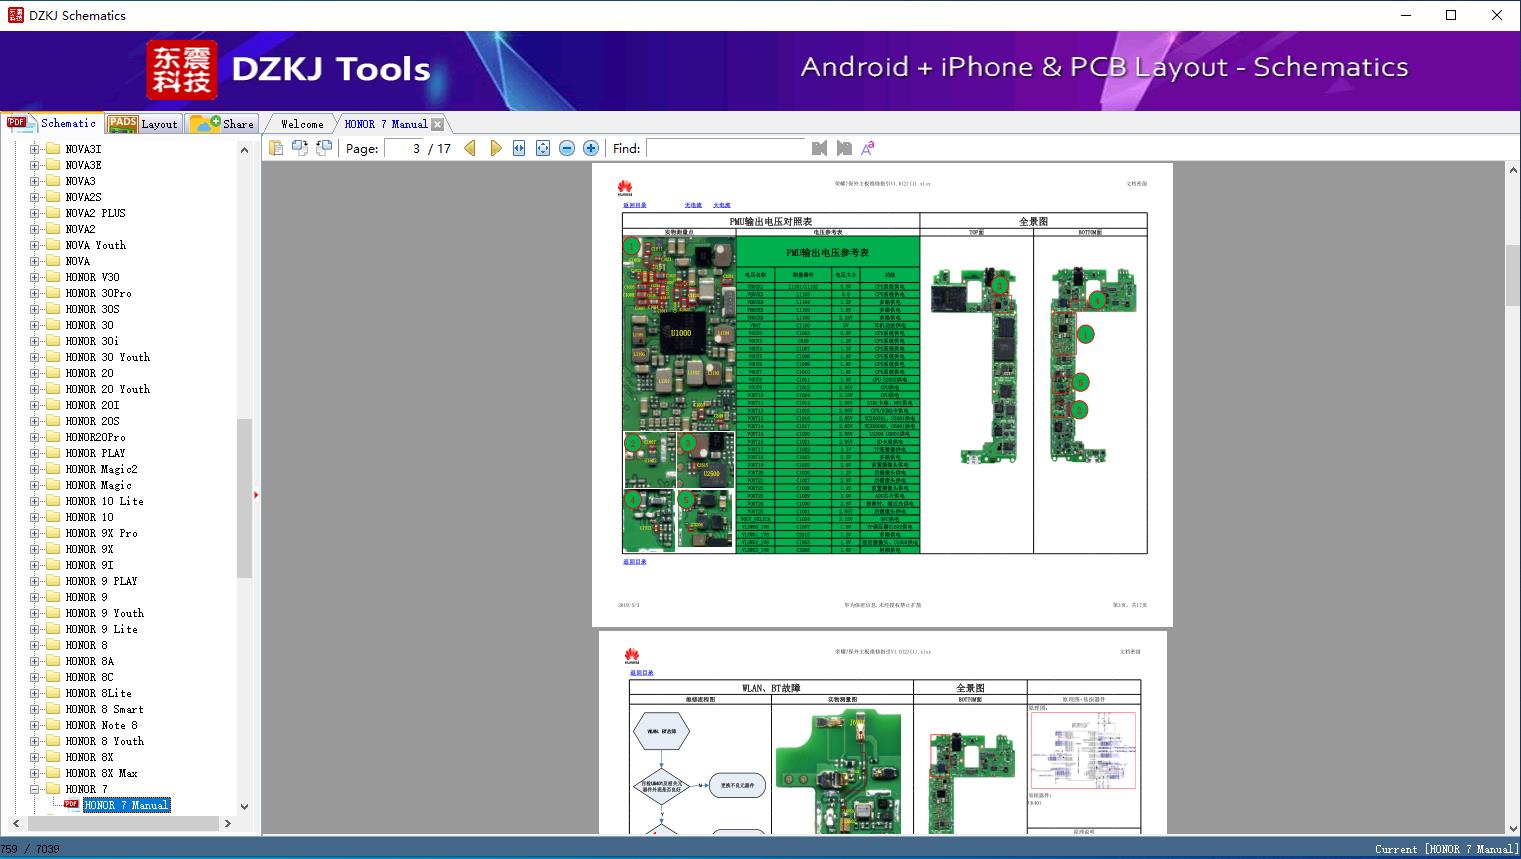Click the folder icon for NOVA3I
The height and width of the screenshot is (859, 1521).
pyautogui.click(x=53, y=149)
